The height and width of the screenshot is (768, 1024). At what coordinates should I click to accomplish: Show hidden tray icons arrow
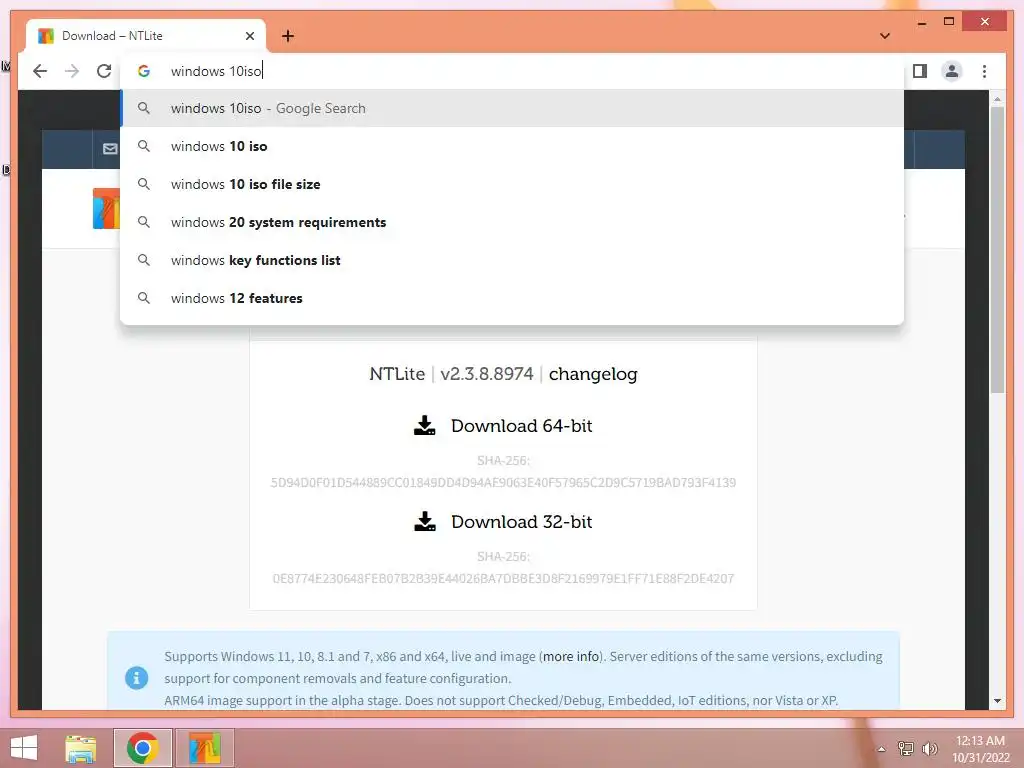881,749
